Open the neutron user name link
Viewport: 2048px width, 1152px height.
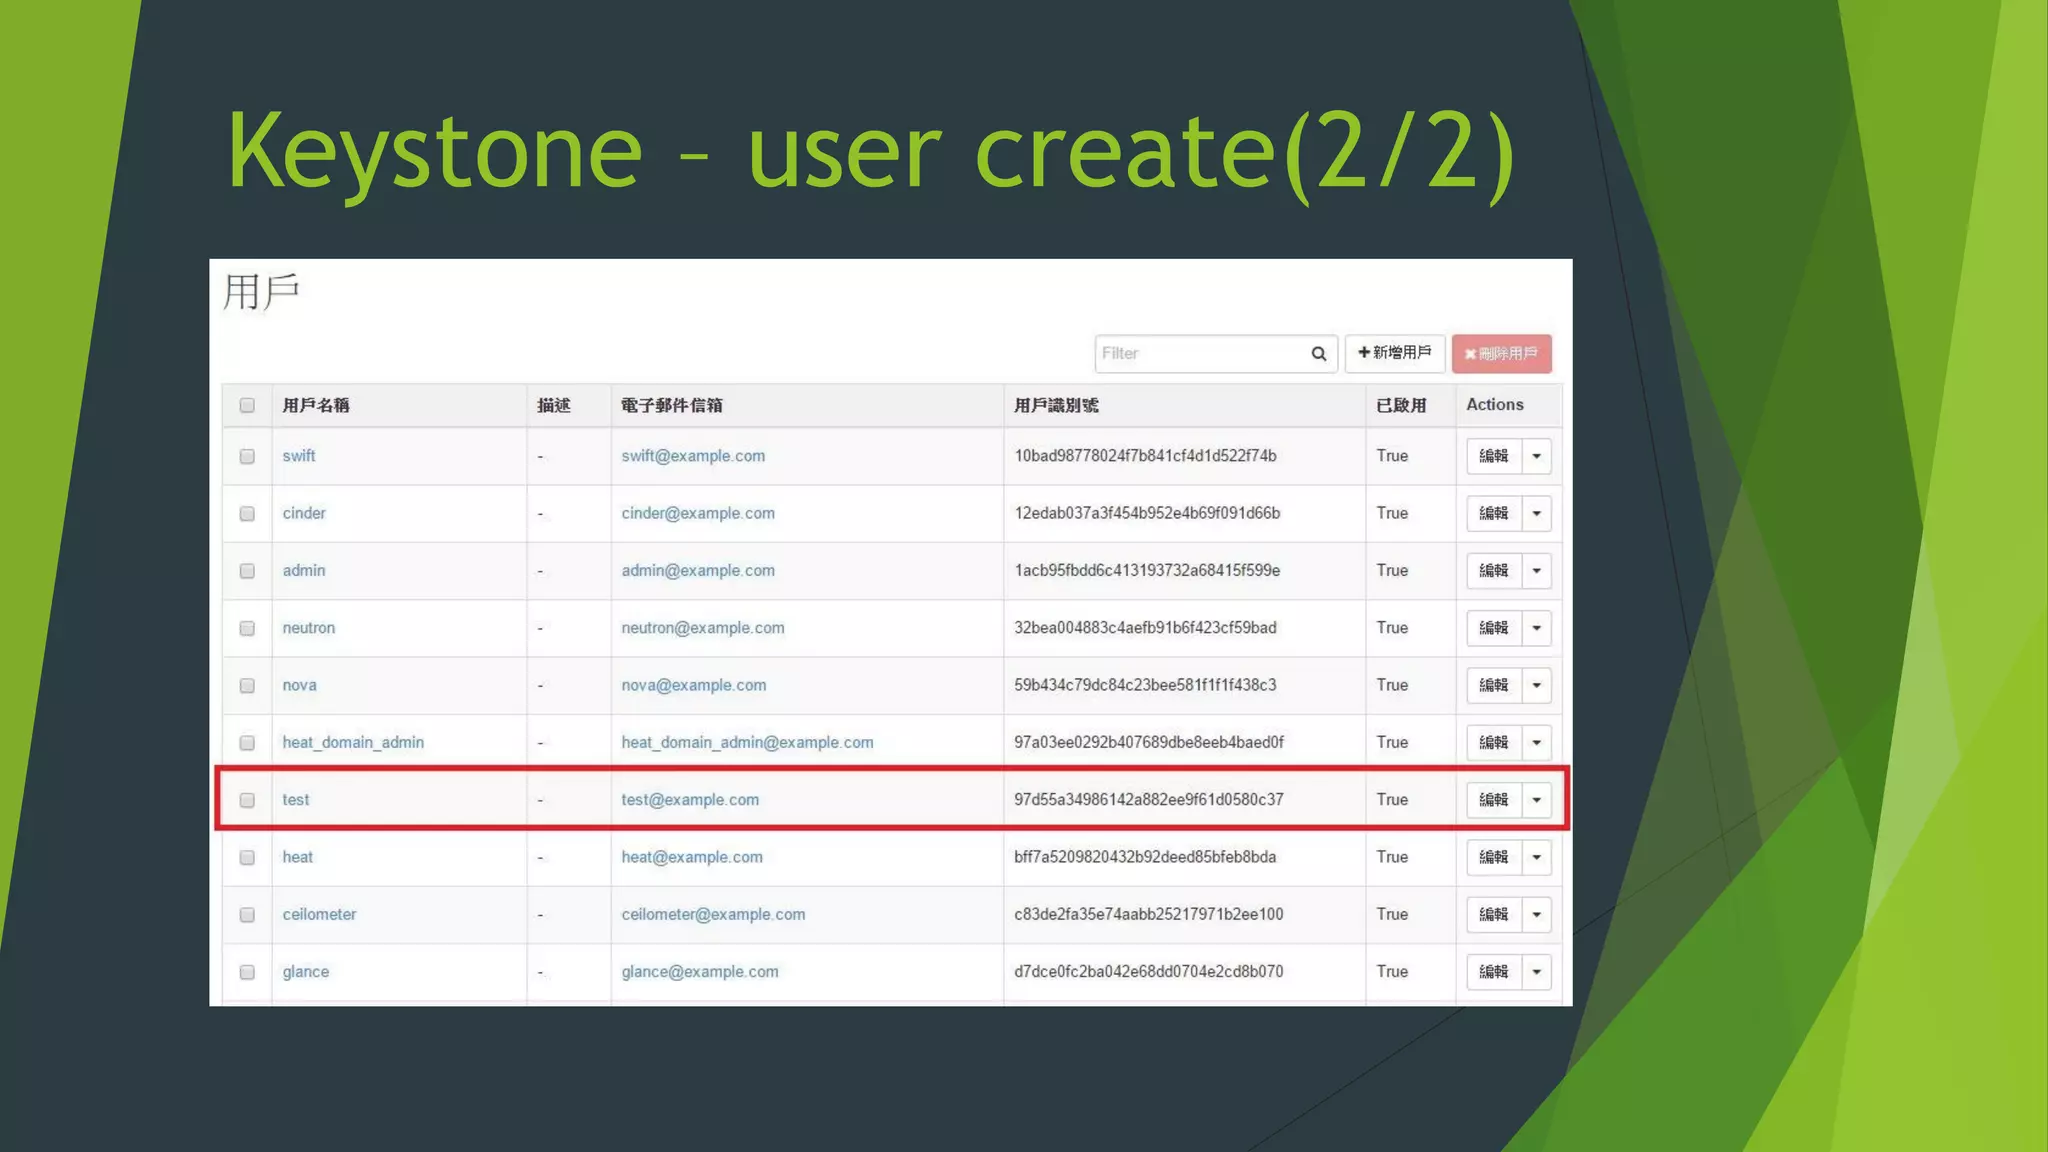click(x=309, y=628)
